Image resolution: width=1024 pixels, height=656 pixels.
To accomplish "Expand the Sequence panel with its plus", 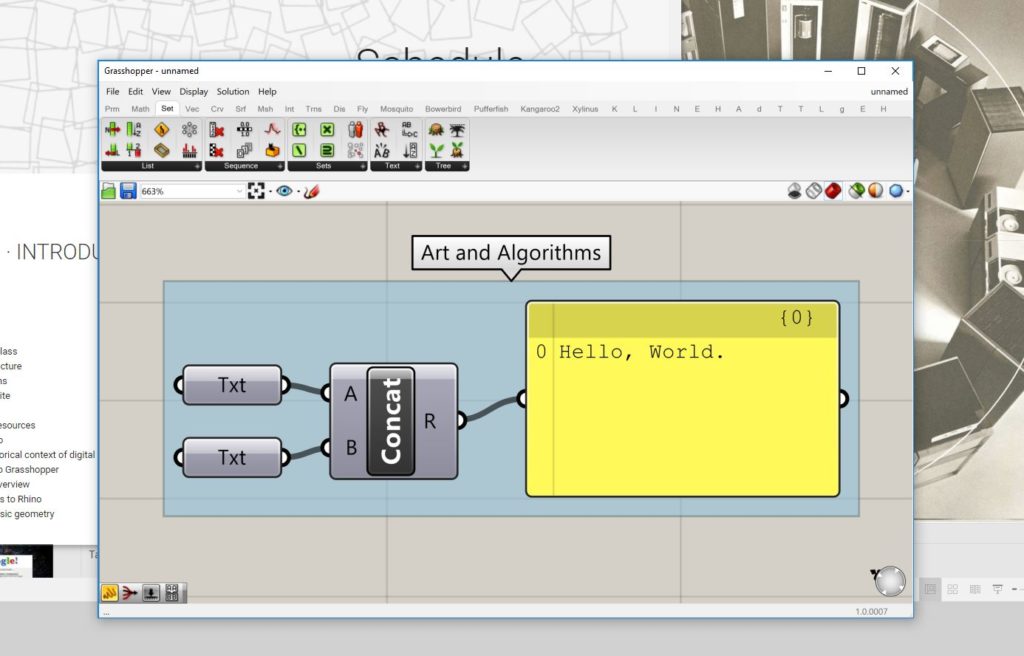I will [x=280, y=166].
